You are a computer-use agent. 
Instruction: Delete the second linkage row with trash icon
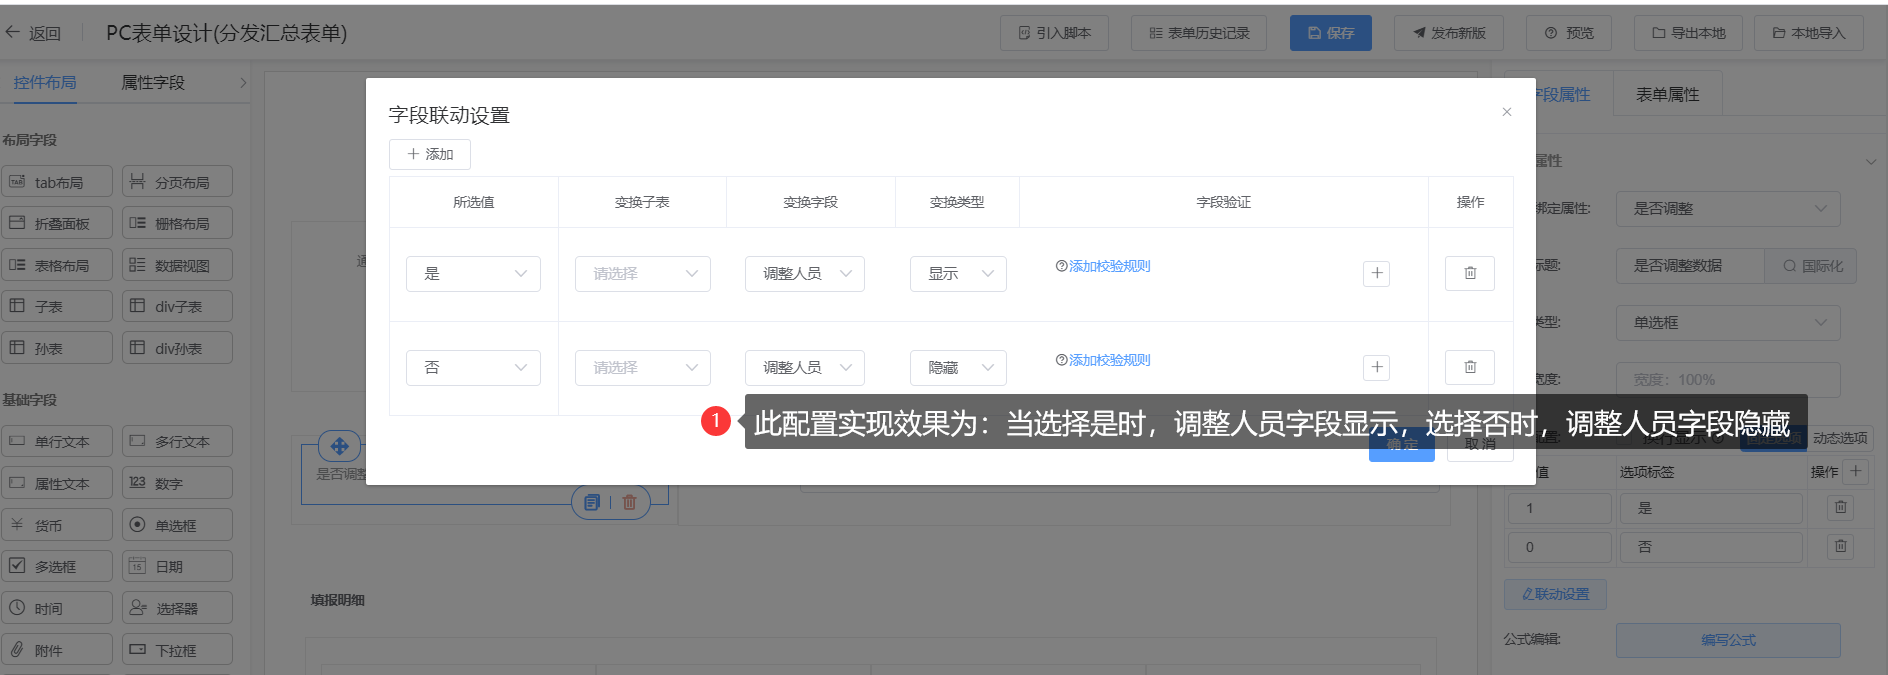coord(1469,367)
